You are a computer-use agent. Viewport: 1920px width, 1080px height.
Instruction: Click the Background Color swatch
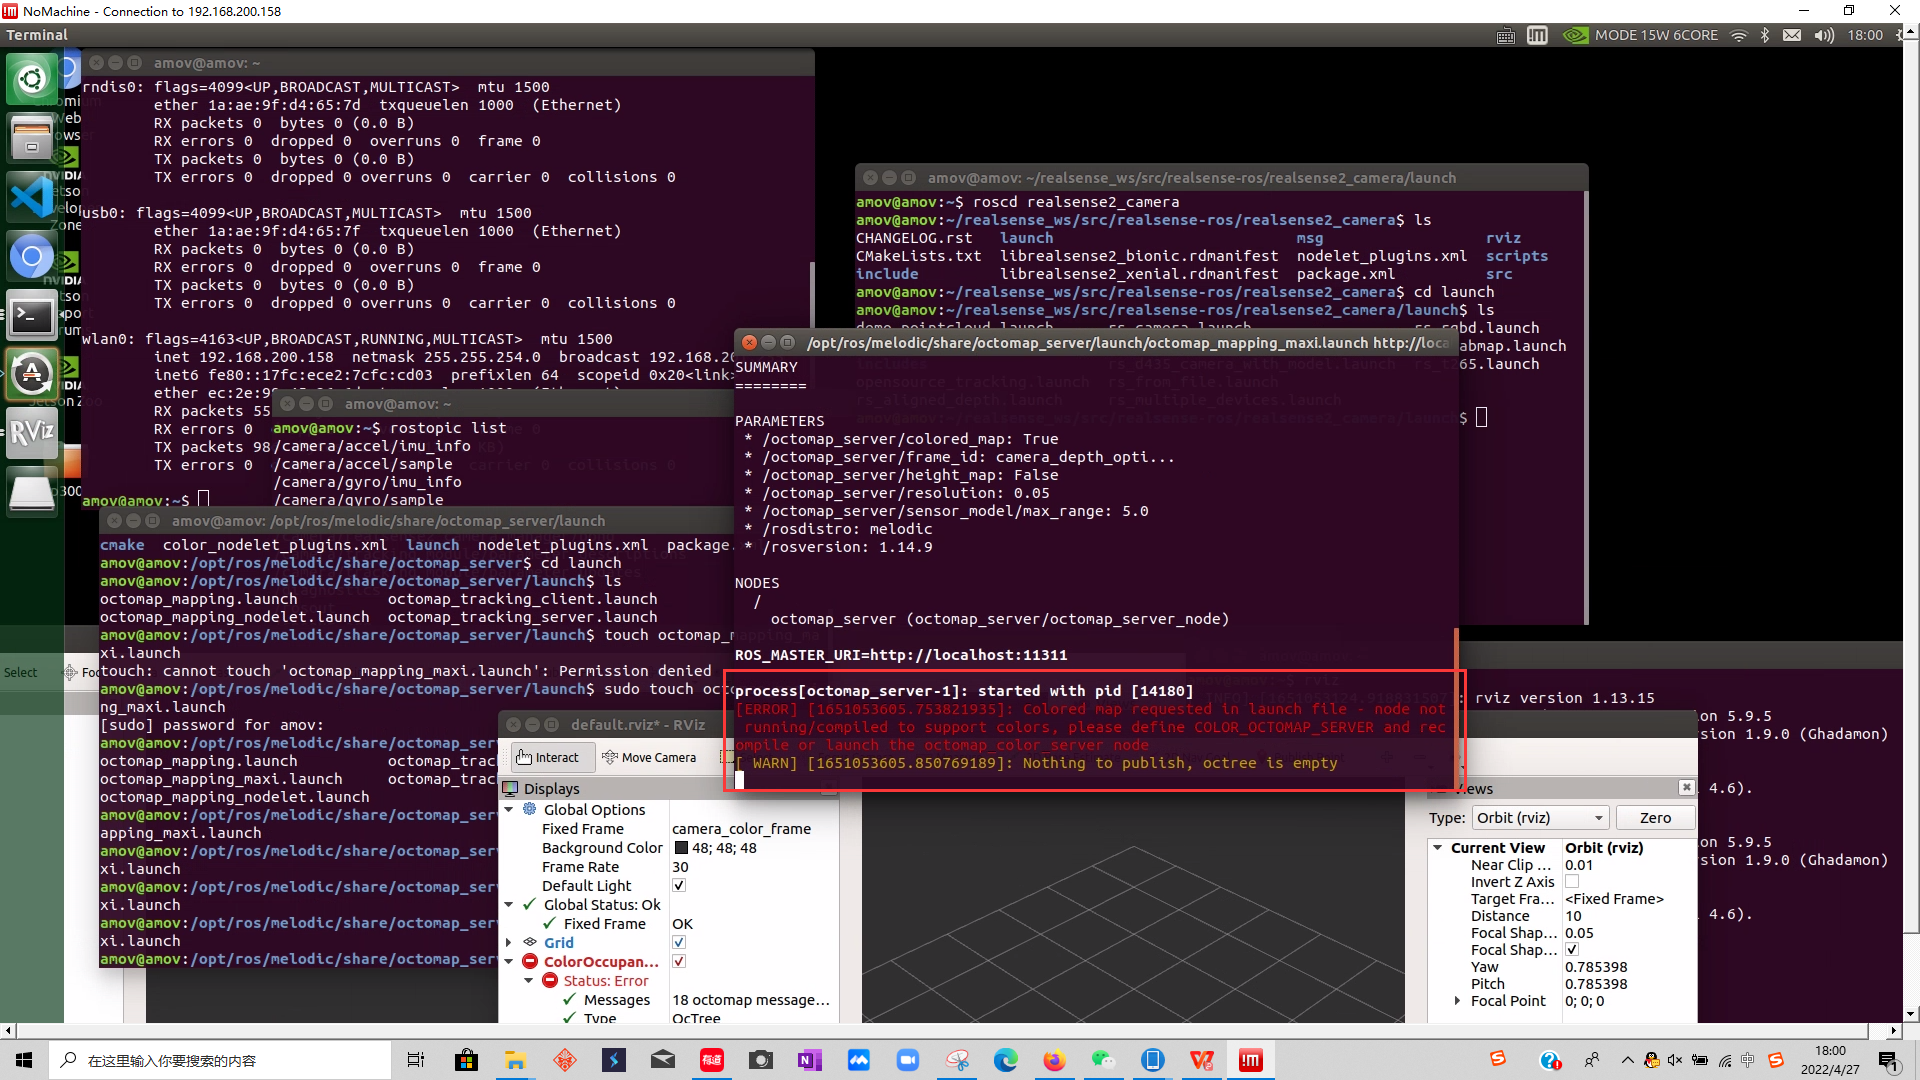[681, 848]
